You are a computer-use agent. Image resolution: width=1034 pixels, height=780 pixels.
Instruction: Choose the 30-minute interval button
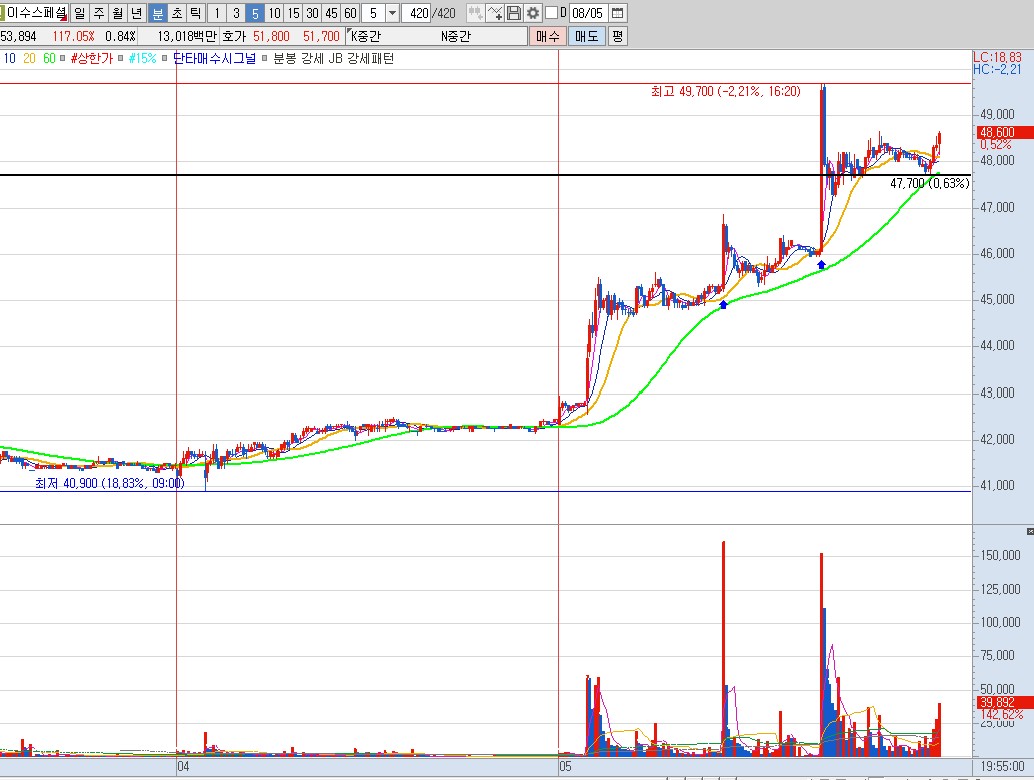(313, 13)
